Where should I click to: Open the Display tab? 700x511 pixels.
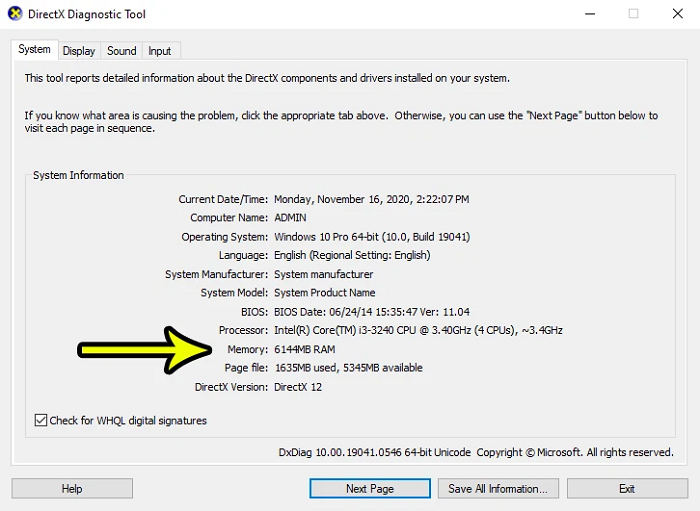point(79,51)
